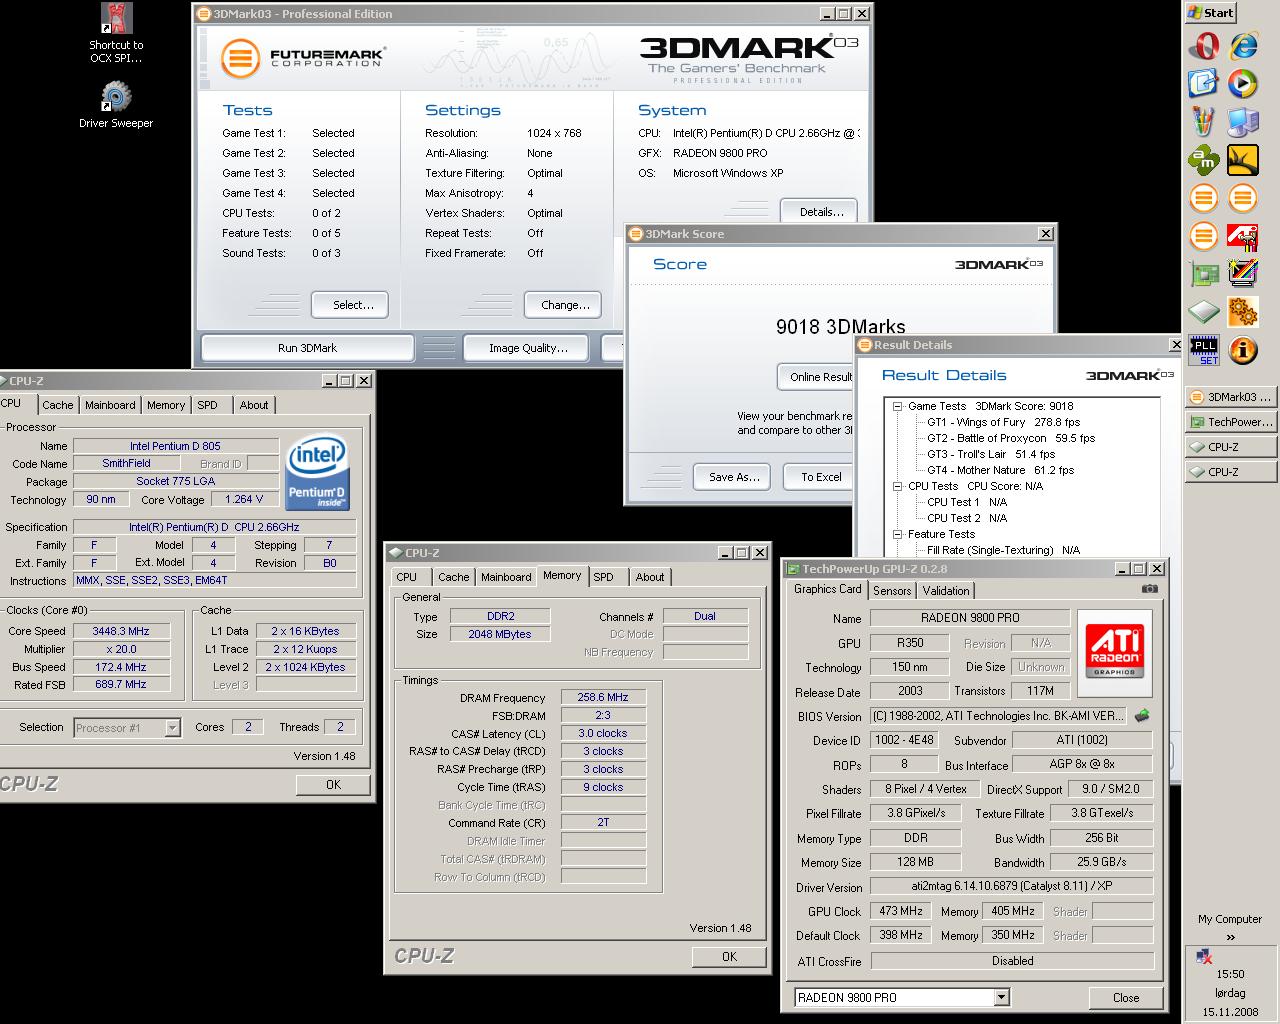Screen dimensions: 1280x1024
Task: Switch to the TechPower... taskbar button
Action: 1231,422
